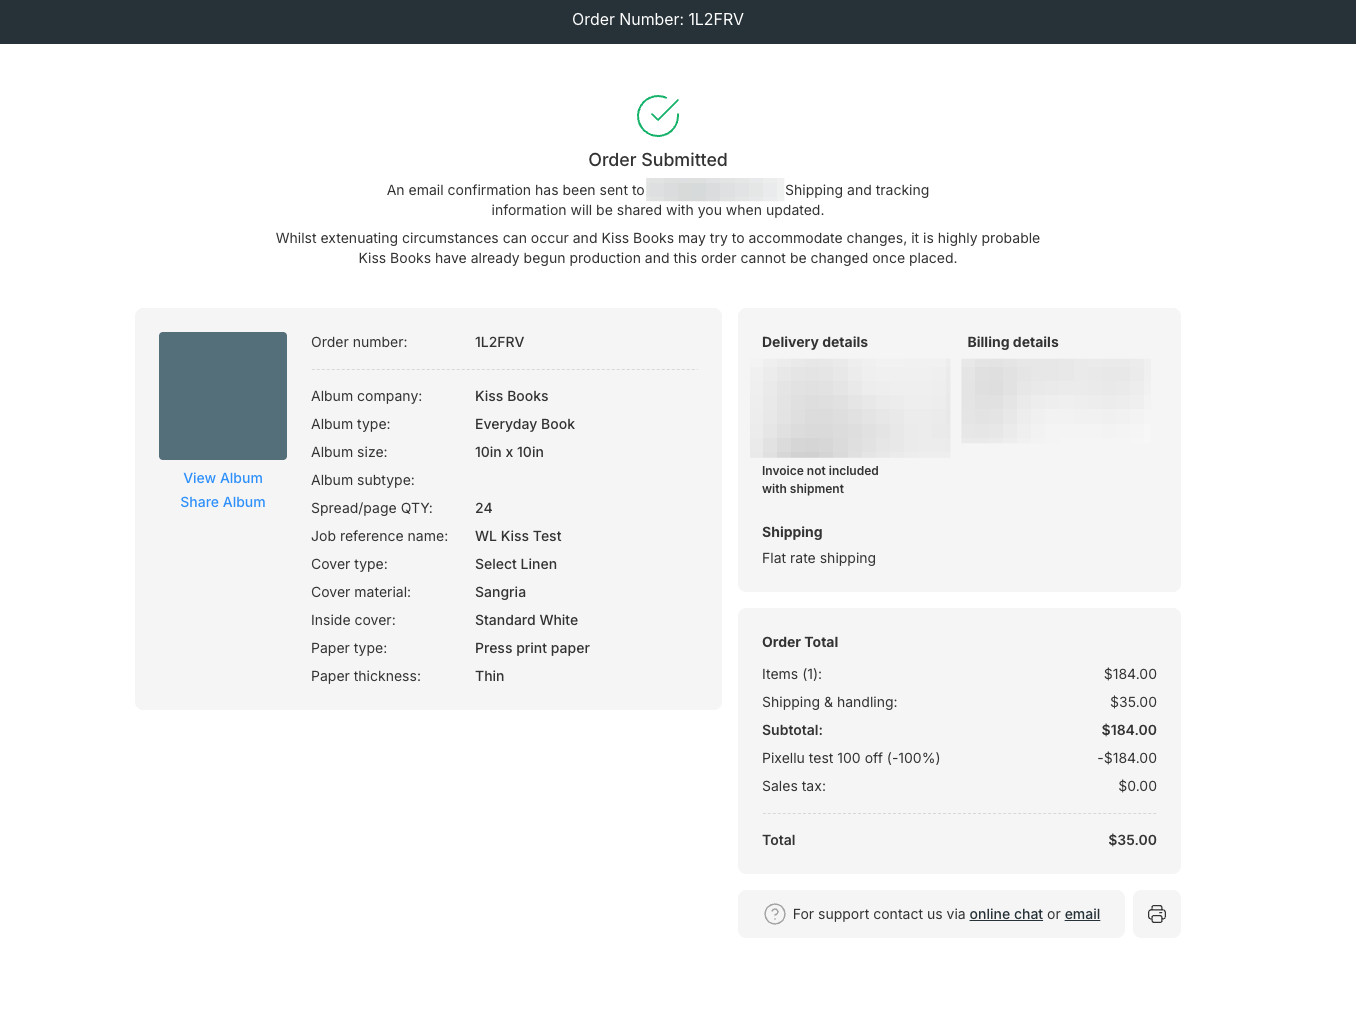Click the Sales tax $0.00 amount

click(1137, 786)
